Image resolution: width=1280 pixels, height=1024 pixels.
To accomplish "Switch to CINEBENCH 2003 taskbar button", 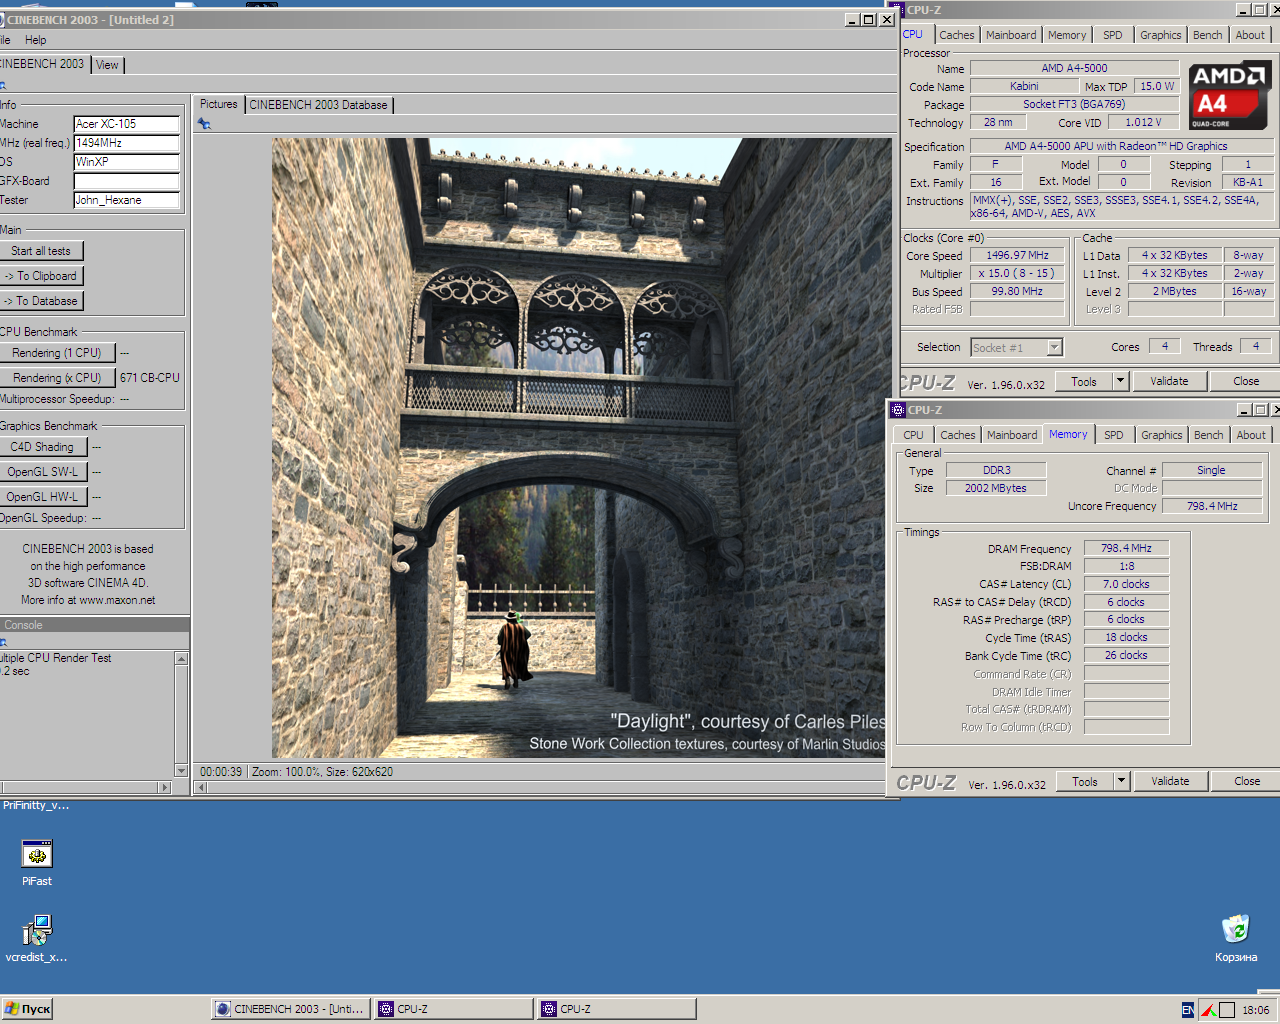I will click(291, 1009).
